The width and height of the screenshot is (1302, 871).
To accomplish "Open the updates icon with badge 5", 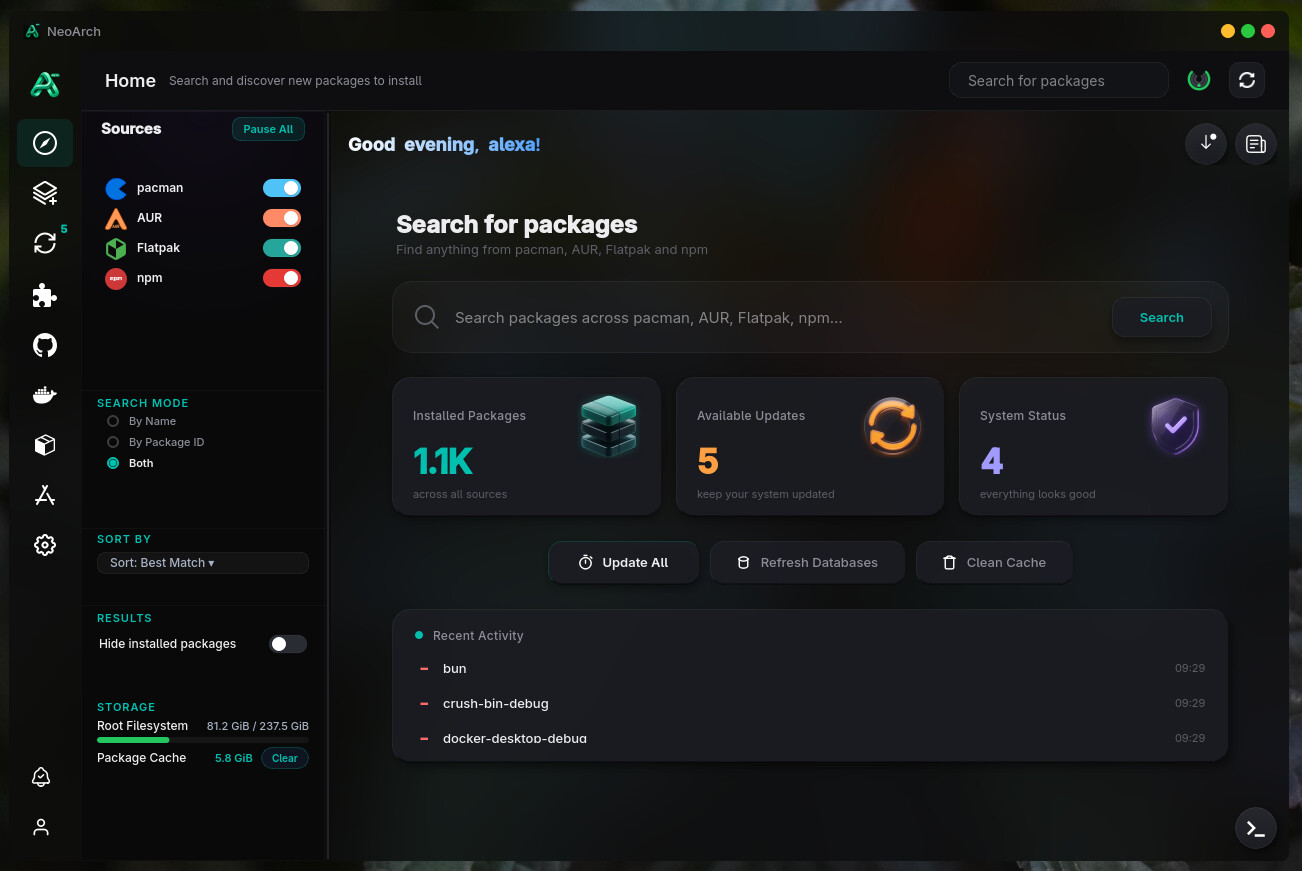I will (x=44, y=242).
